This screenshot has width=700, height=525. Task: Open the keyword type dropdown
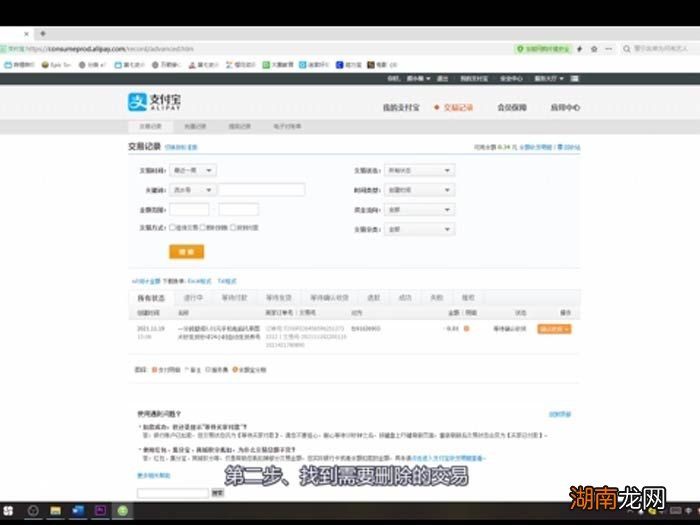[193, 190]
